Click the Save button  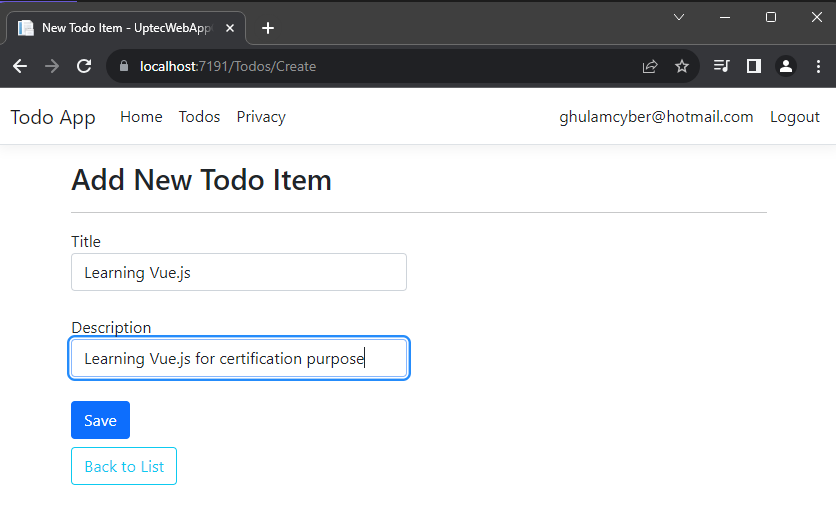pyautogui.click(x=100, y=420)
